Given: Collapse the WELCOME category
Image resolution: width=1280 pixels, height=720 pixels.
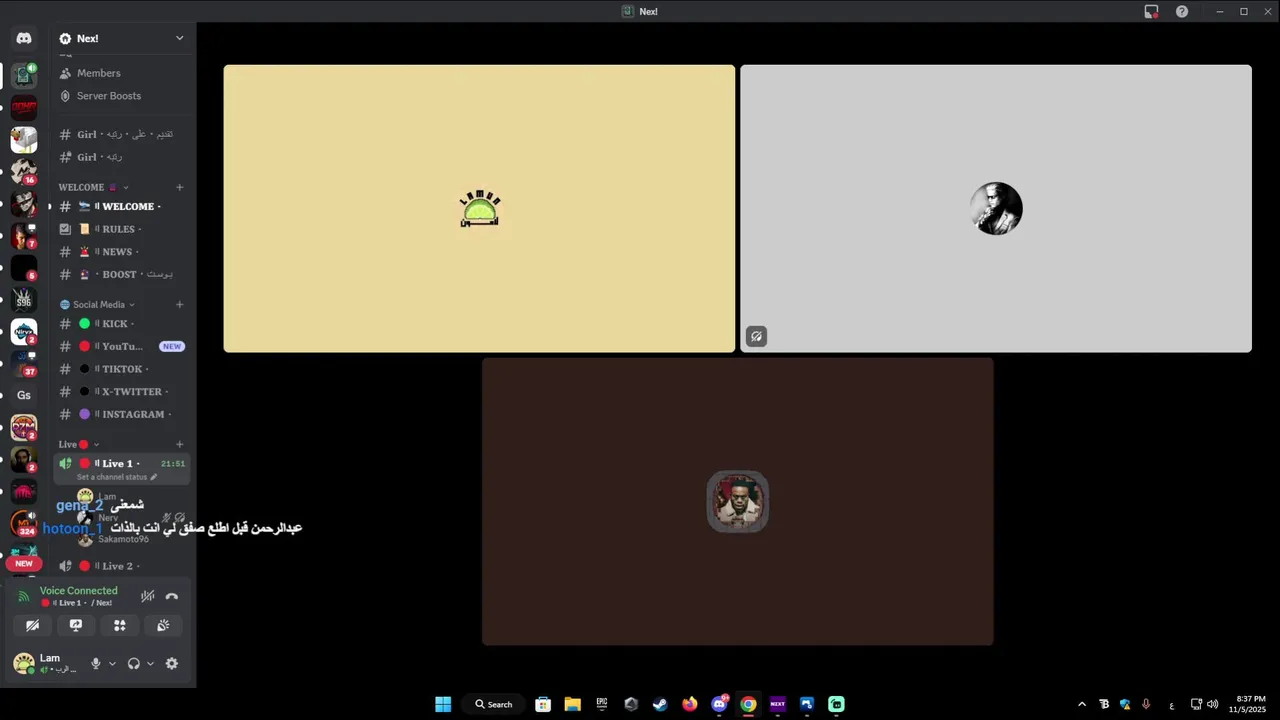Looking at the screenshot, I should (93, 187).
